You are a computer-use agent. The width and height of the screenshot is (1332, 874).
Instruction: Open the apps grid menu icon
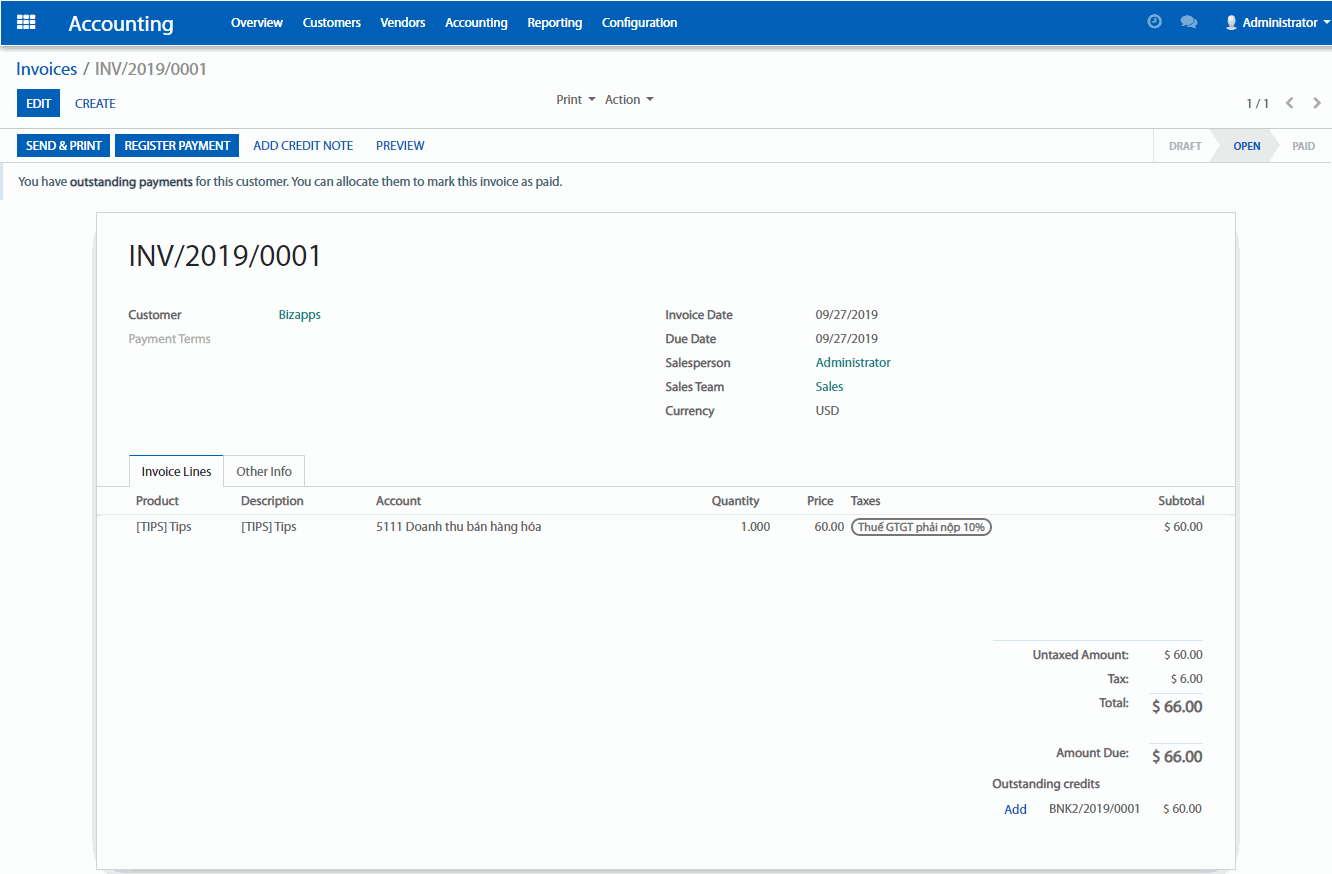(26, 22)
